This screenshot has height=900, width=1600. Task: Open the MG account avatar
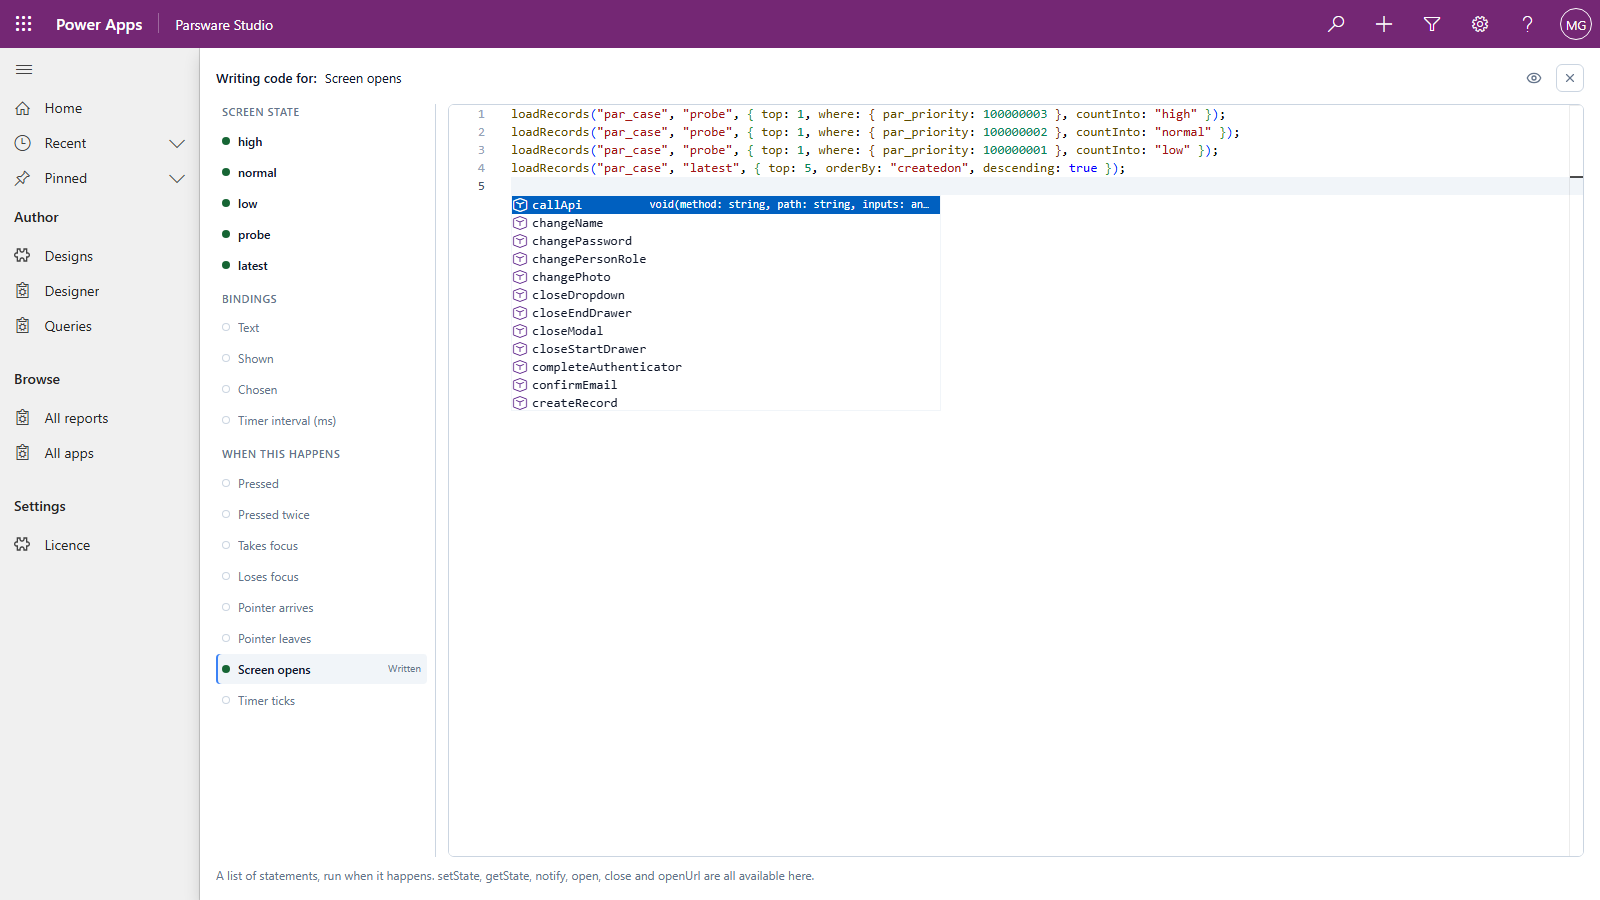point(1576,24)
